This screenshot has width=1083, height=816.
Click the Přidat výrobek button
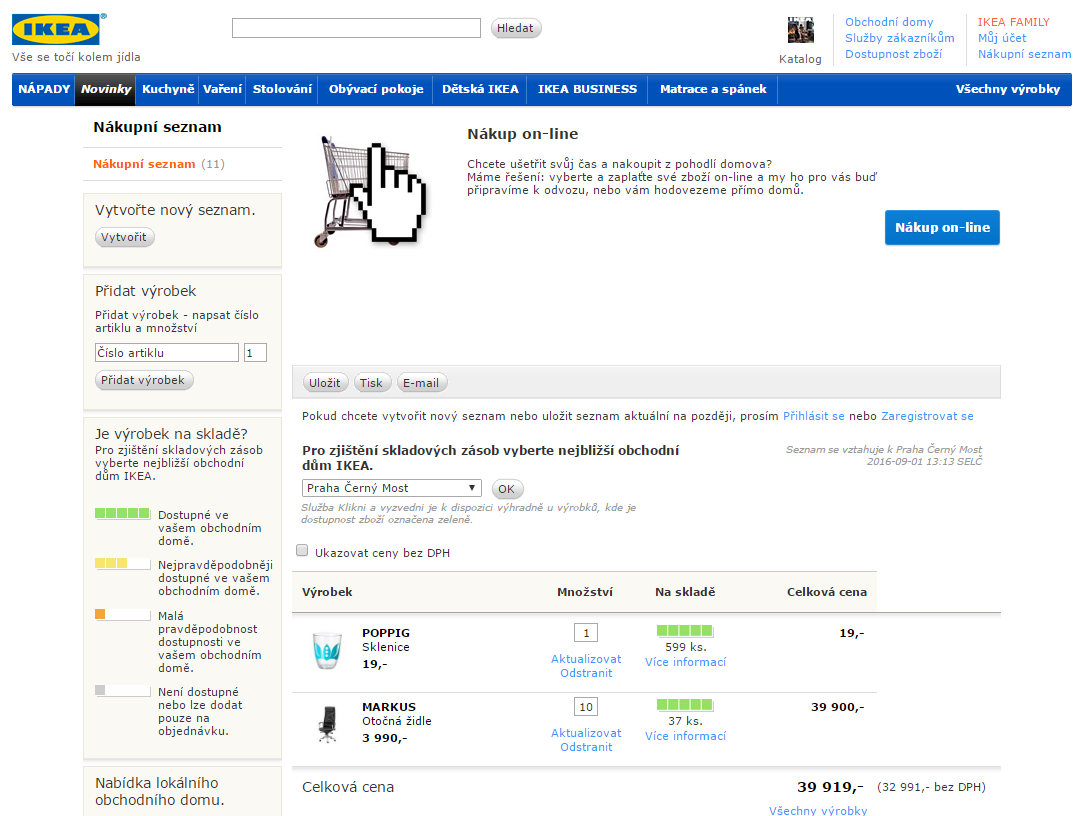(144, 380)
